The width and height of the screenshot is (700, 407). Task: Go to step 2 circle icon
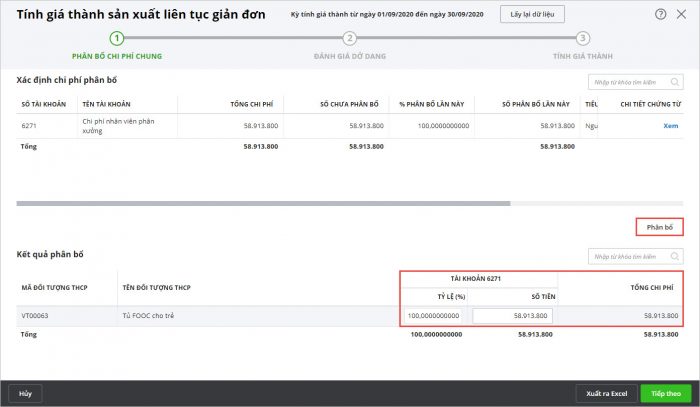[x=350, y=38]
